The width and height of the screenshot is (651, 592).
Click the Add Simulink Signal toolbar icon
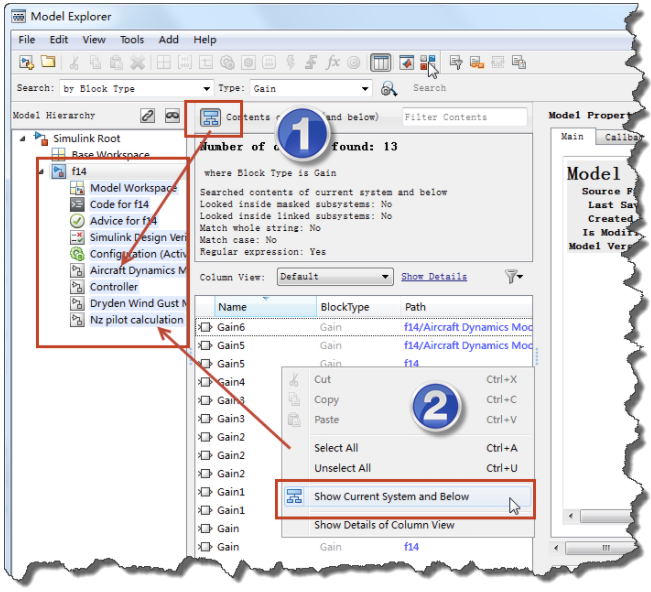pos(206,63)
